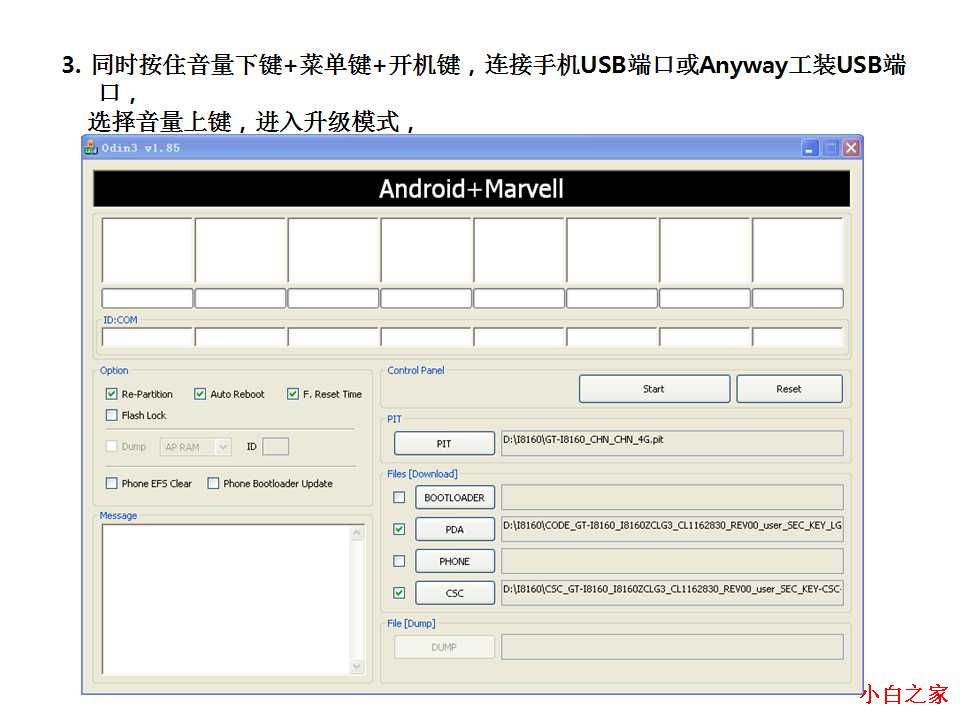Toggle the Auto Reboot checkbox

click(200, 394)
